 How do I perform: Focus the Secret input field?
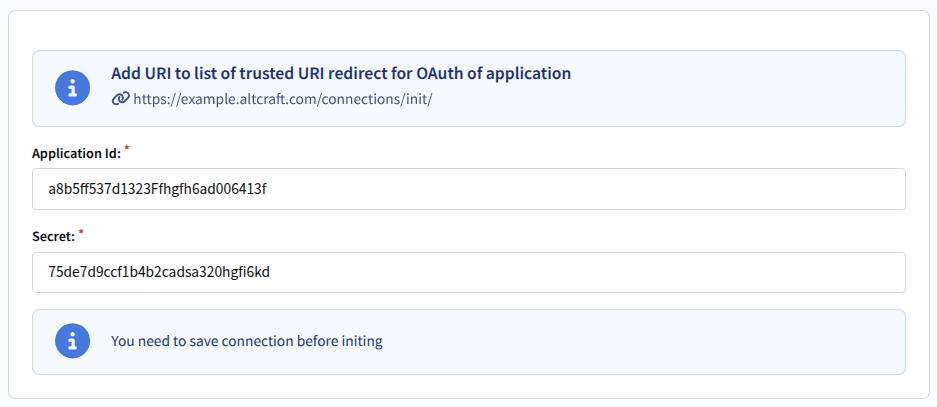tap(468, 272)
